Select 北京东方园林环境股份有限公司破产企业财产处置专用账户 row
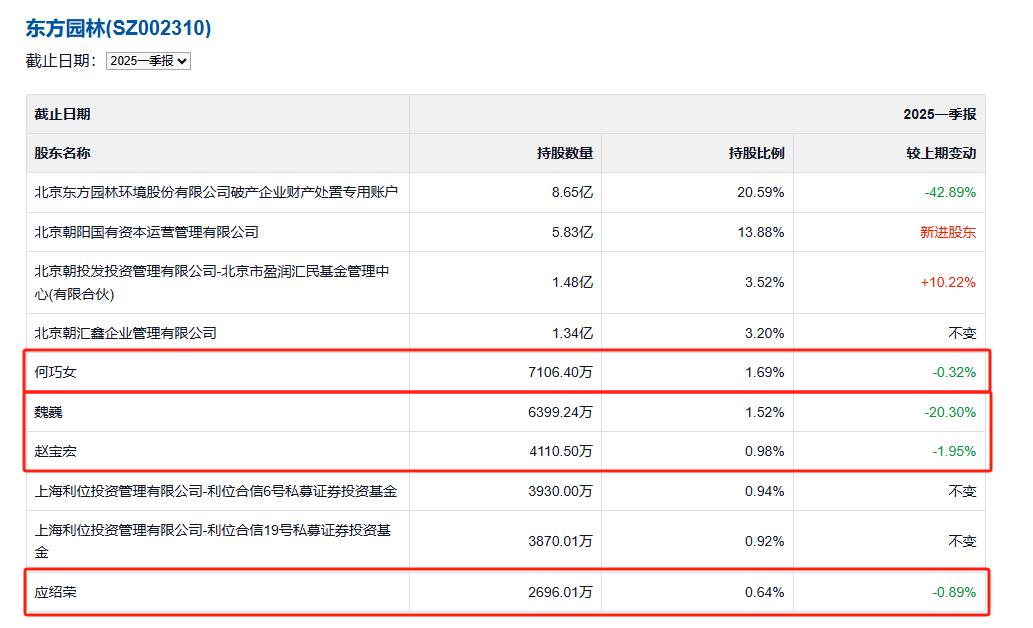1033x628 pixels. [x=506, y=192]
